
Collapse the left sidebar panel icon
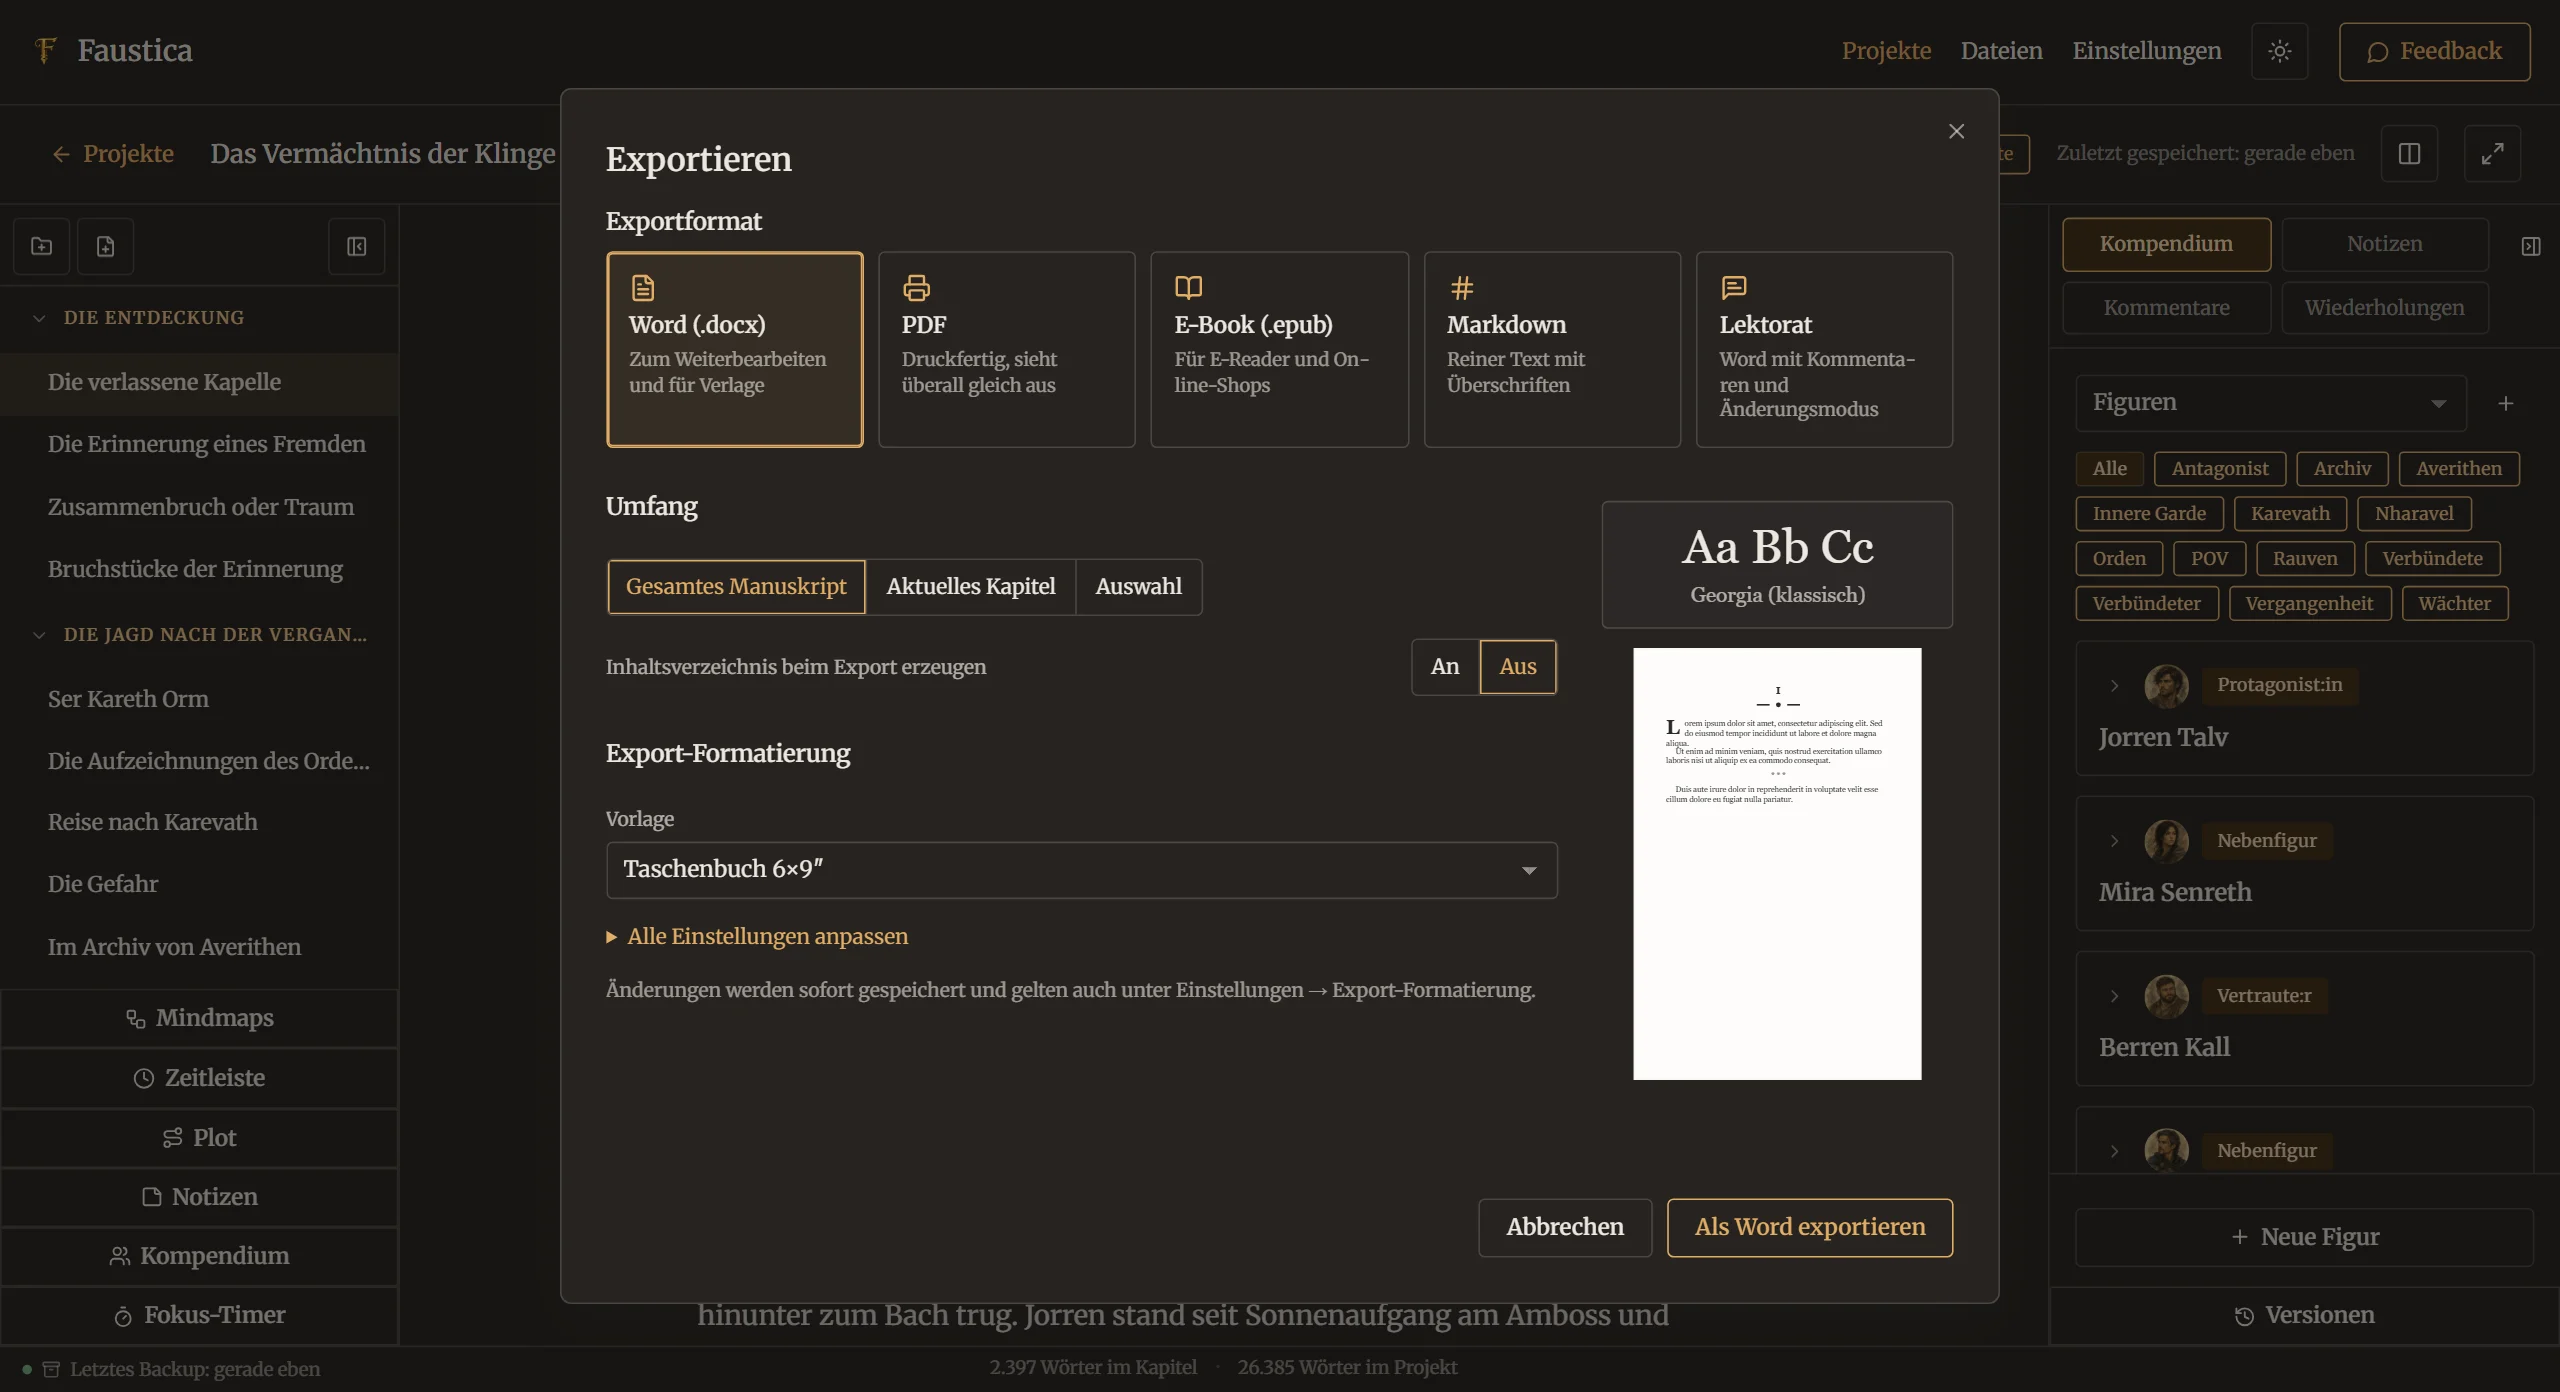[x=357, y=246]
